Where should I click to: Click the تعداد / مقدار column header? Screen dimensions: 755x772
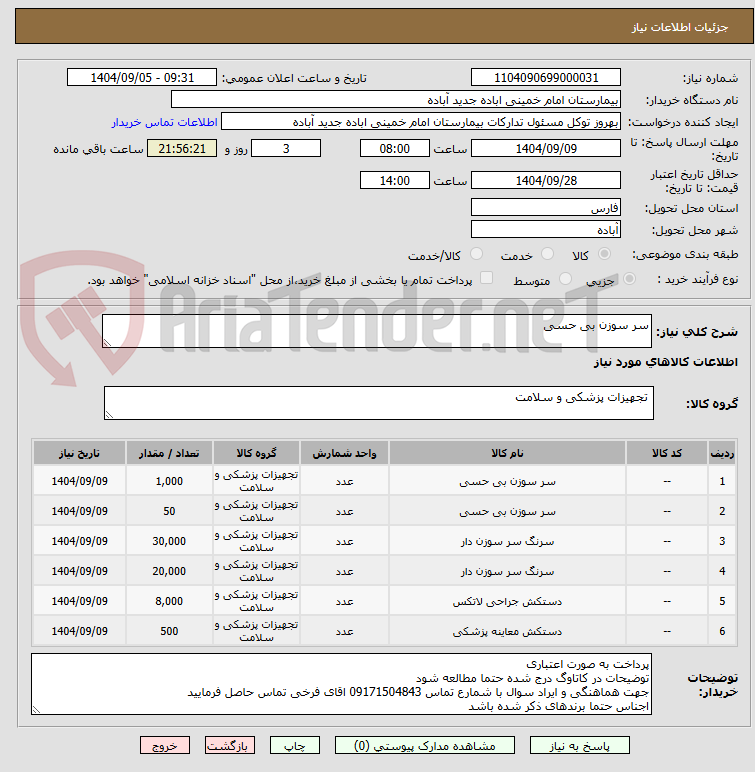coord(169,453)
